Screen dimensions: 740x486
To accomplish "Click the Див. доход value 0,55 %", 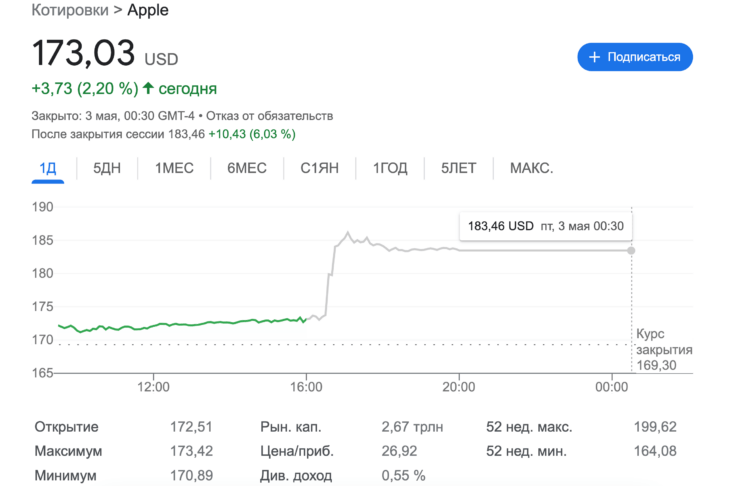I will pos(404,475).
